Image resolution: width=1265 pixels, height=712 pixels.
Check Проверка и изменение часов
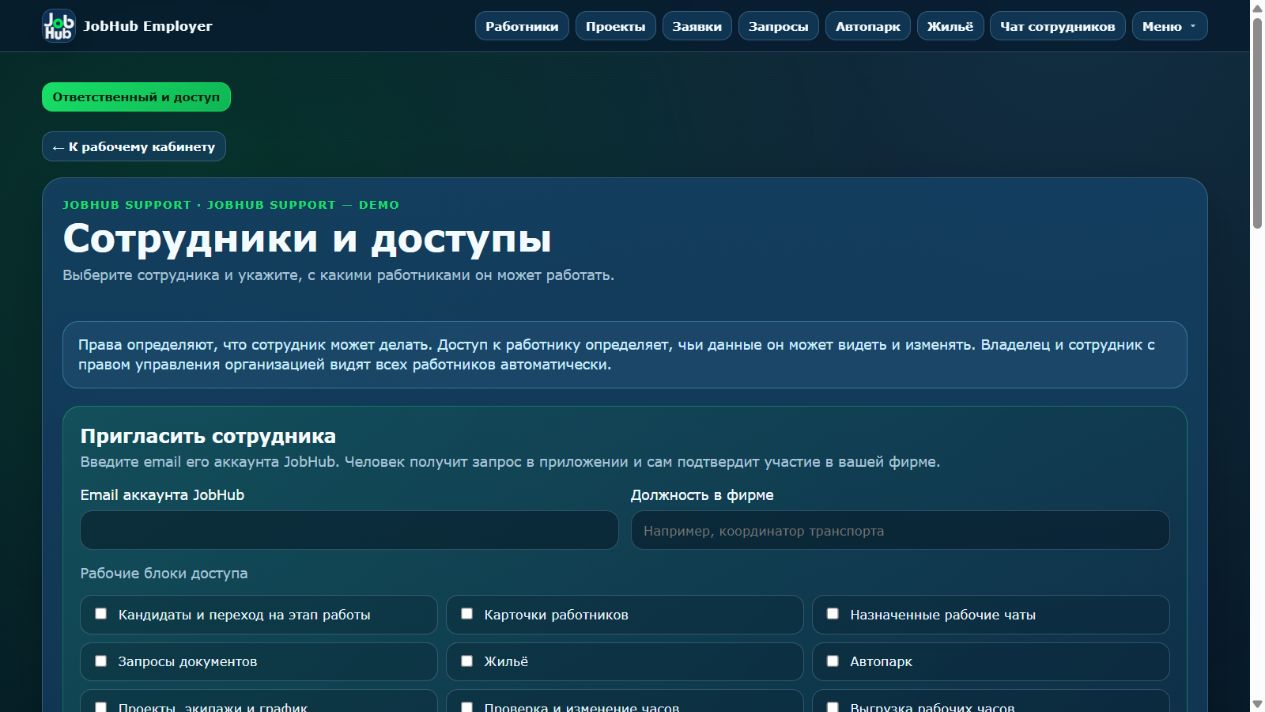tap(467, 707)
